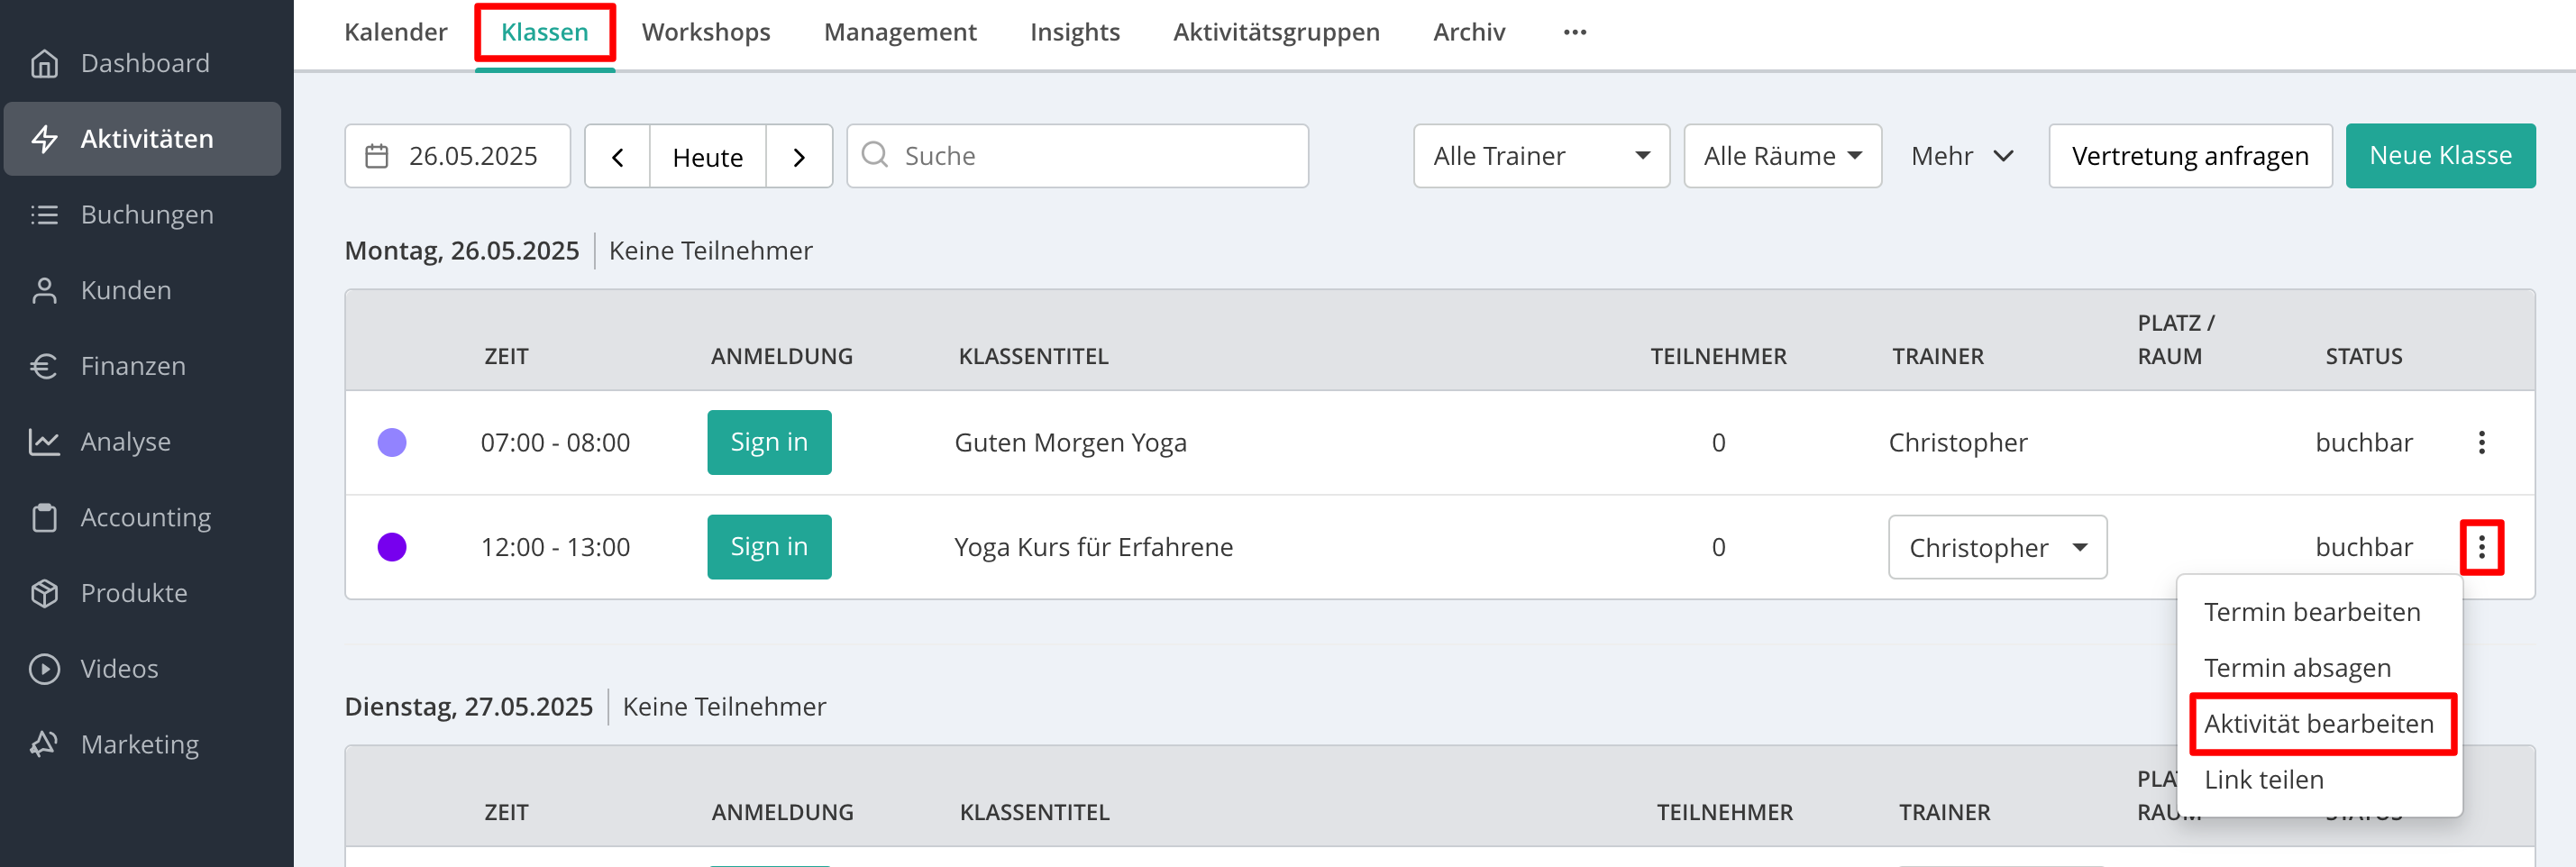Switch to the Kalender tab

pos(395,32)
